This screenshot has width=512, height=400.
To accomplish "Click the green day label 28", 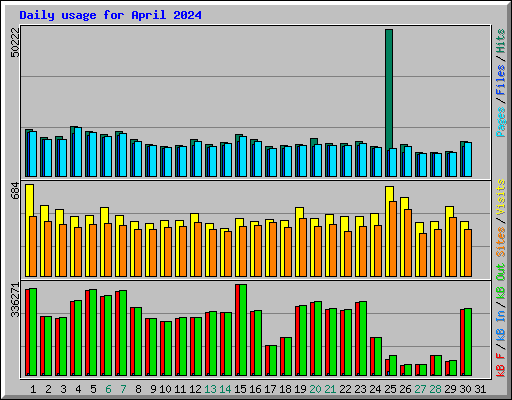I will click(435, 389).
